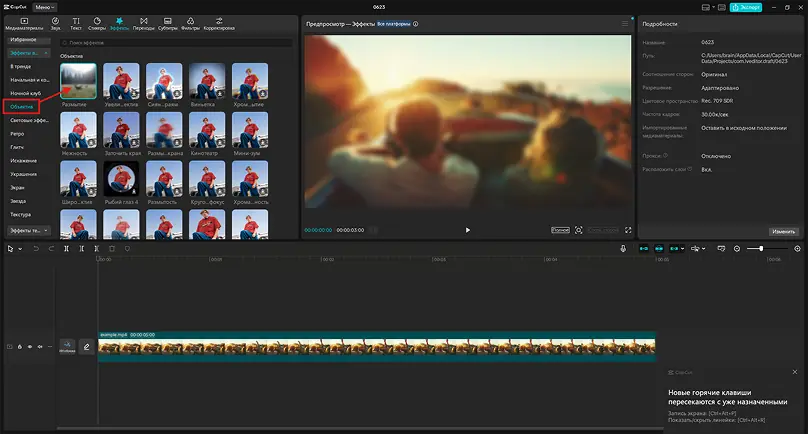808x434 pixels.
Task: Select the Заточить края effect thumbnail
Action: click(121, 130)
